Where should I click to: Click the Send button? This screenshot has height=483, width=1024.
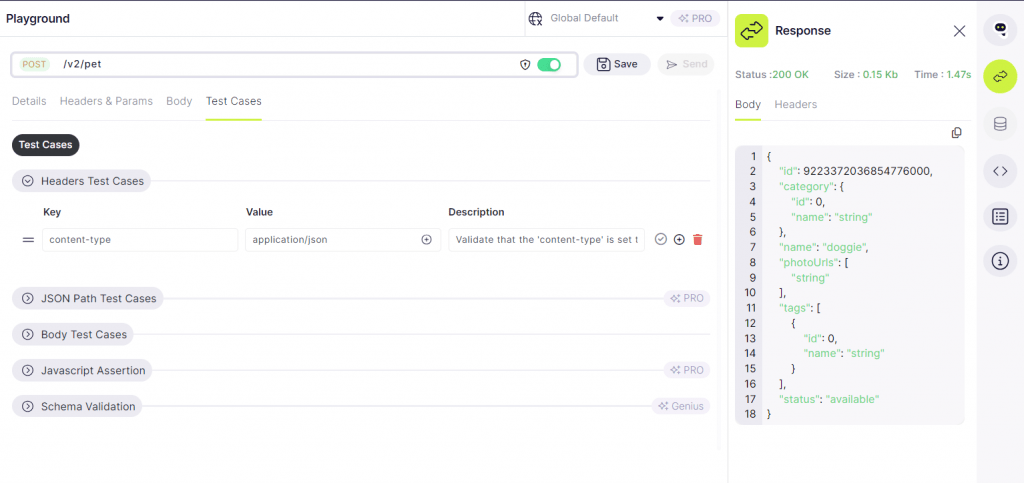(685, 64)
